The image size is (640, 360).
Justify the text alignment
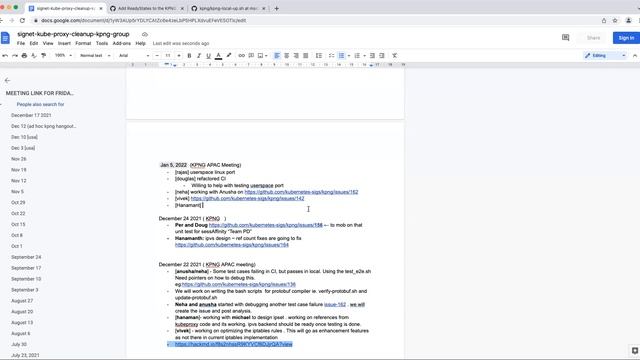coord(305,56)
